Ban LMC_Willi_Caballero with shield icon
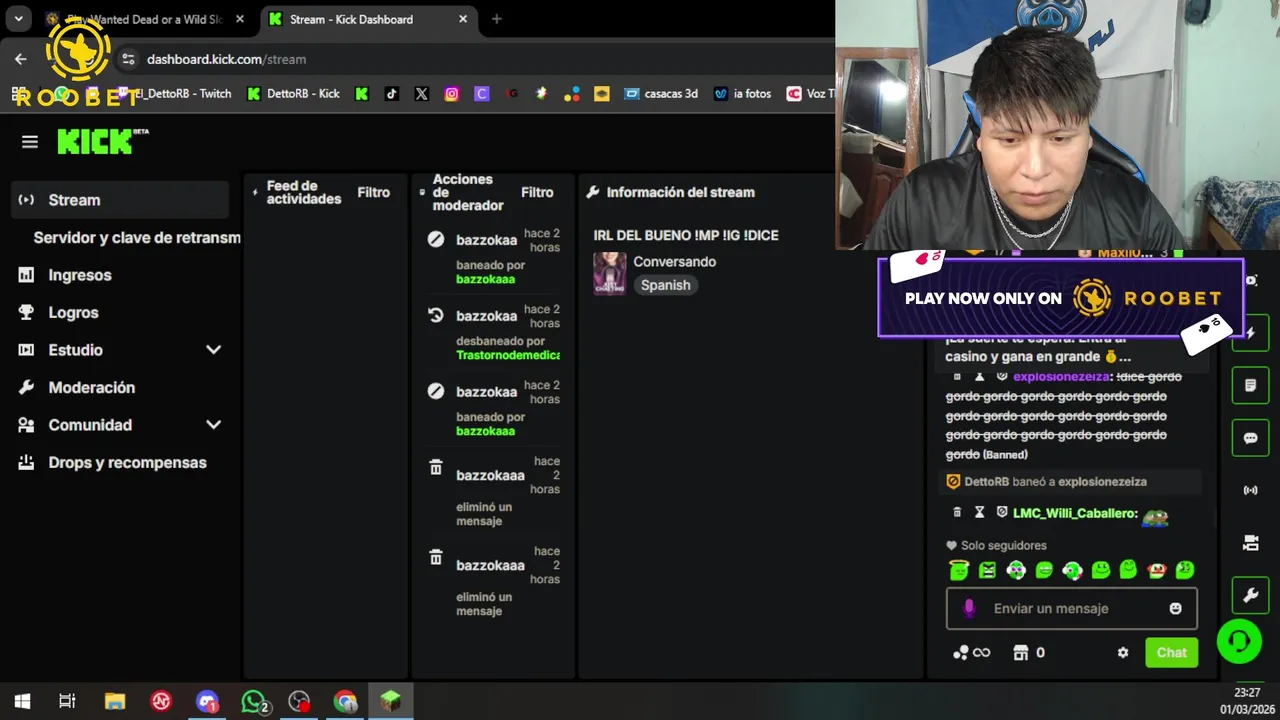Screen dimensions: 1280x720 click(x=1001, y=512)
